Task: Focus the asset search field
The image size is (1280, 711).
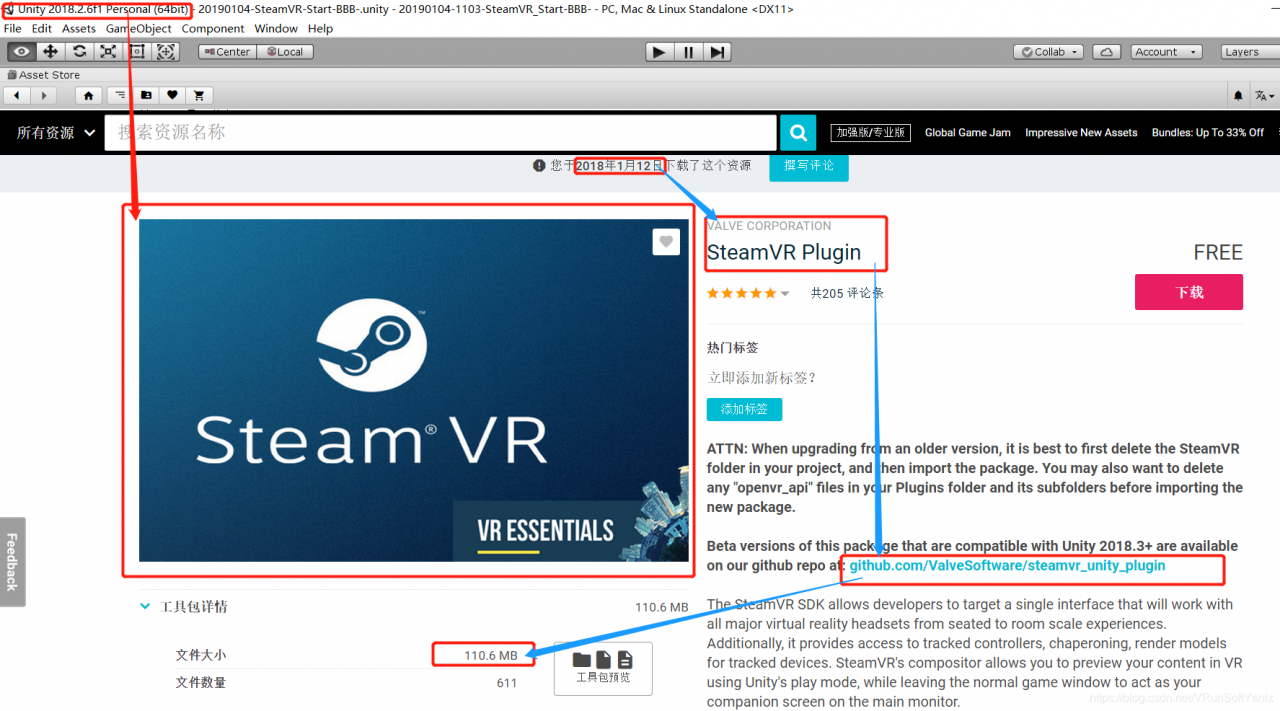Action: coord(440,132)
